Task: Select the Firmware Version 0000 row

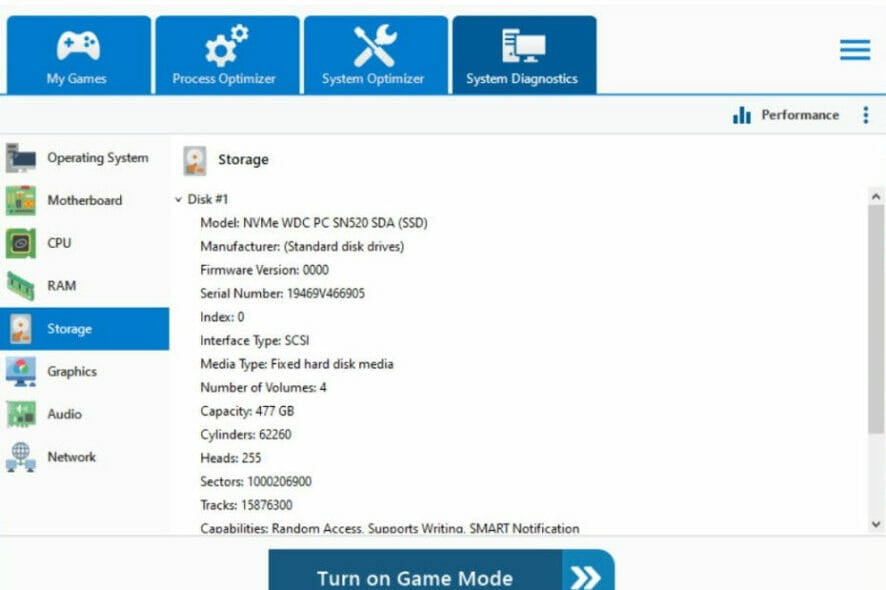Action: [264, 270]
